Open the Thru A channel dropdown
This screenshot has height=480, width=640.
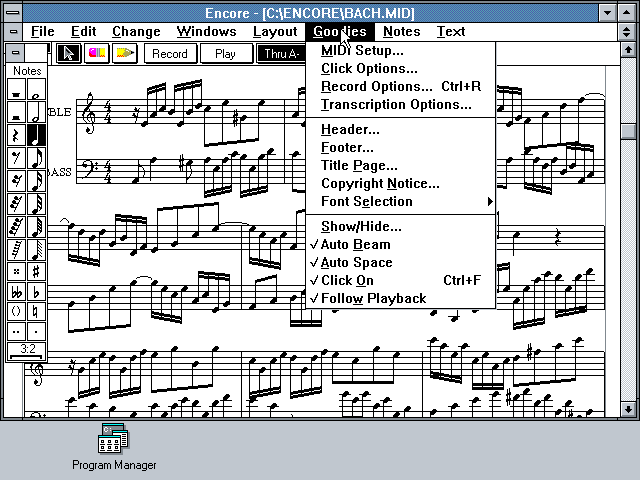pyautogui.click(x=282, y=53)
